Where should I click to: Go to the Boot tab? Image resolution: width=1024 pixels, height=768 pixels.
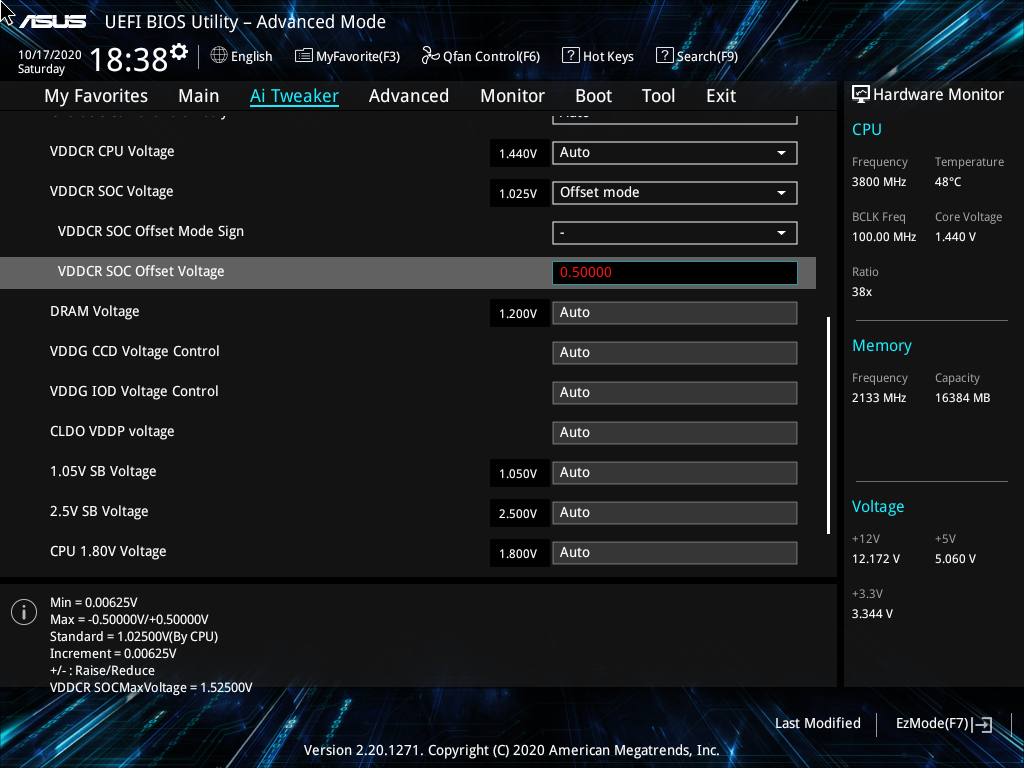click(594, 96)
